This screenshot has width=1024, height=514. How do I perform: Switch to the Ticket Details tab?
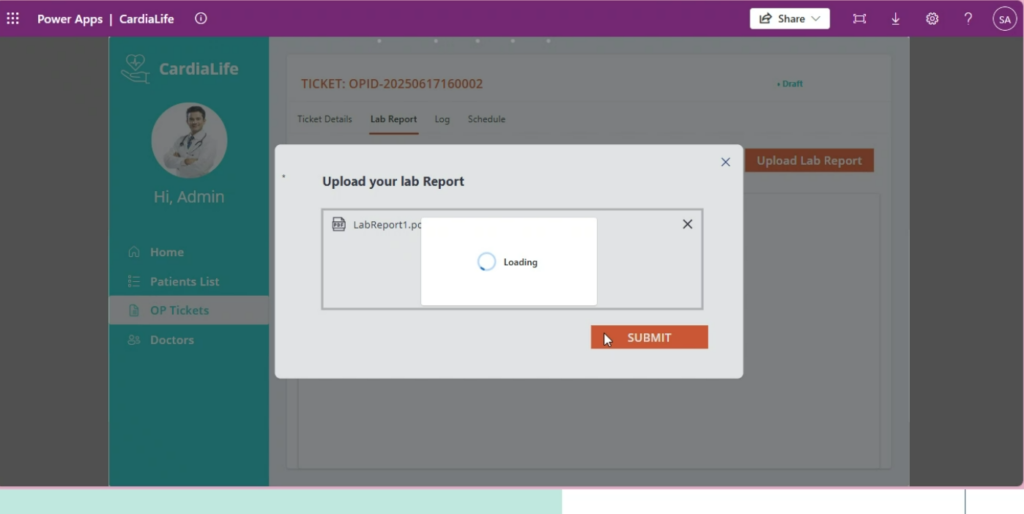click(325, 119)
